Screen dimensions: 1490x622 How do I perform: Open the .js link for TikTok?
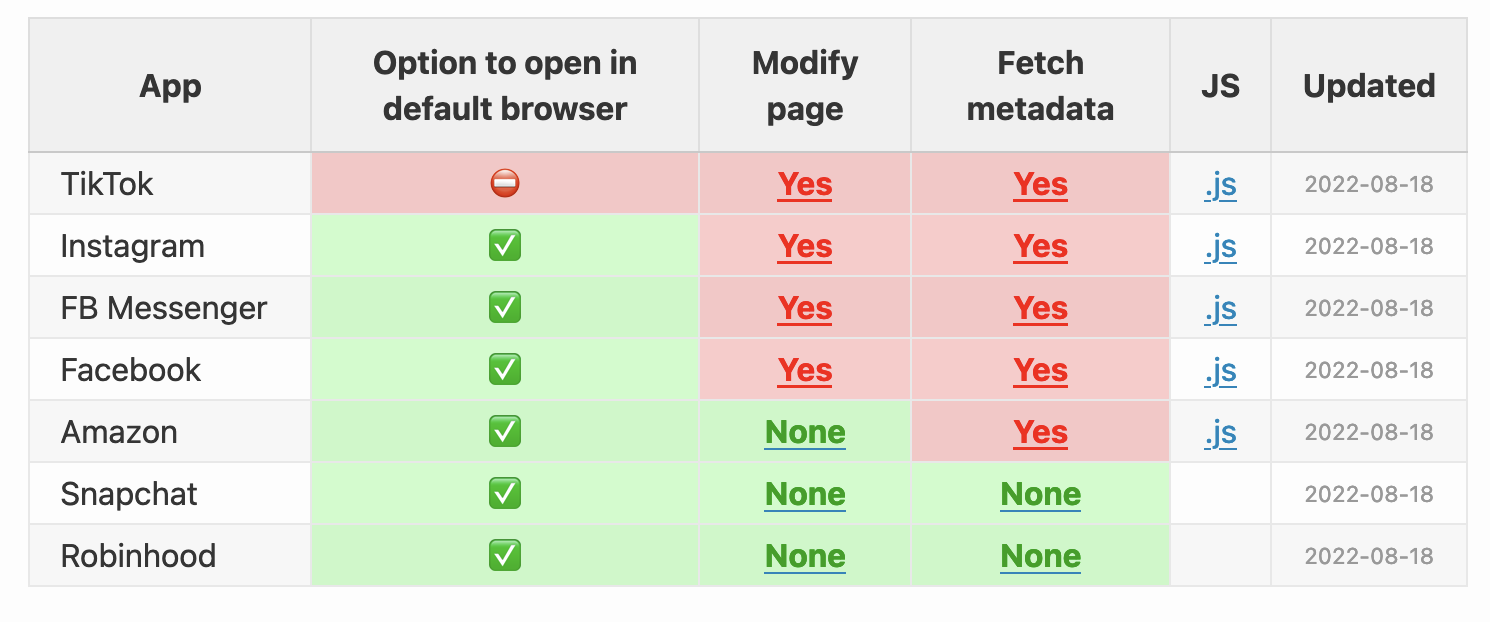pyautogui.click(x=1220, y=185)
